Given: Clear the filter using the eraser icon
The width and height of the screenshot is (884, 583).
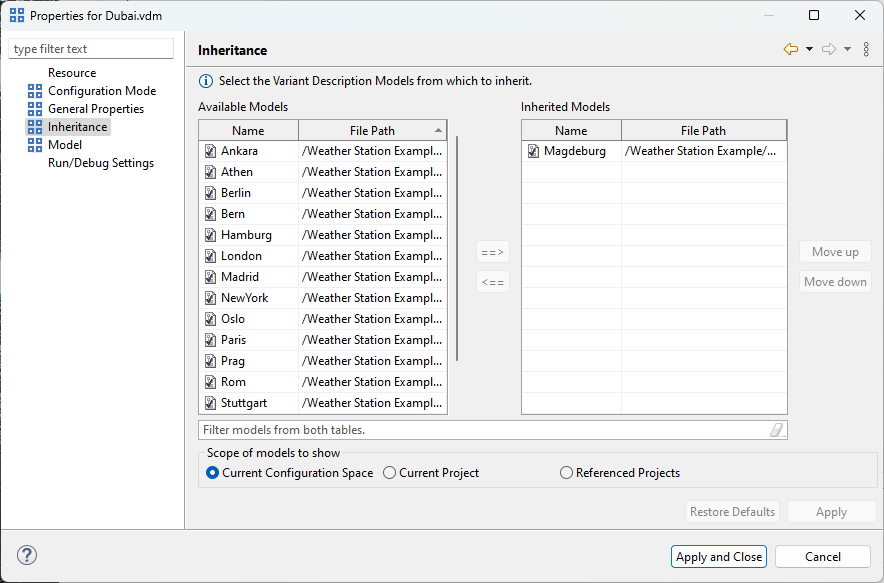Looking at the screenshot, I should 776,428.
